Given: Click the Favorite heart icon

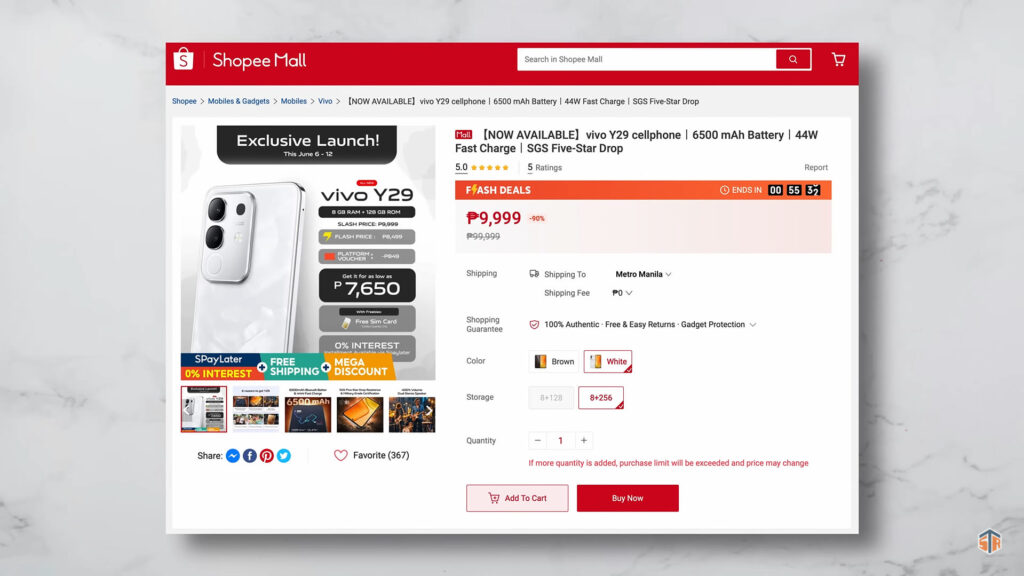Looking at the screenshot, I should point(341,455).
